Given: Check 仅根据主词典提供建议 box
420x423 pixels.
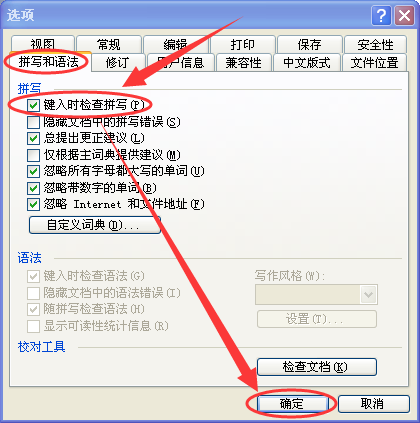Looking at the screenshot, I should [x=33, y=155].
